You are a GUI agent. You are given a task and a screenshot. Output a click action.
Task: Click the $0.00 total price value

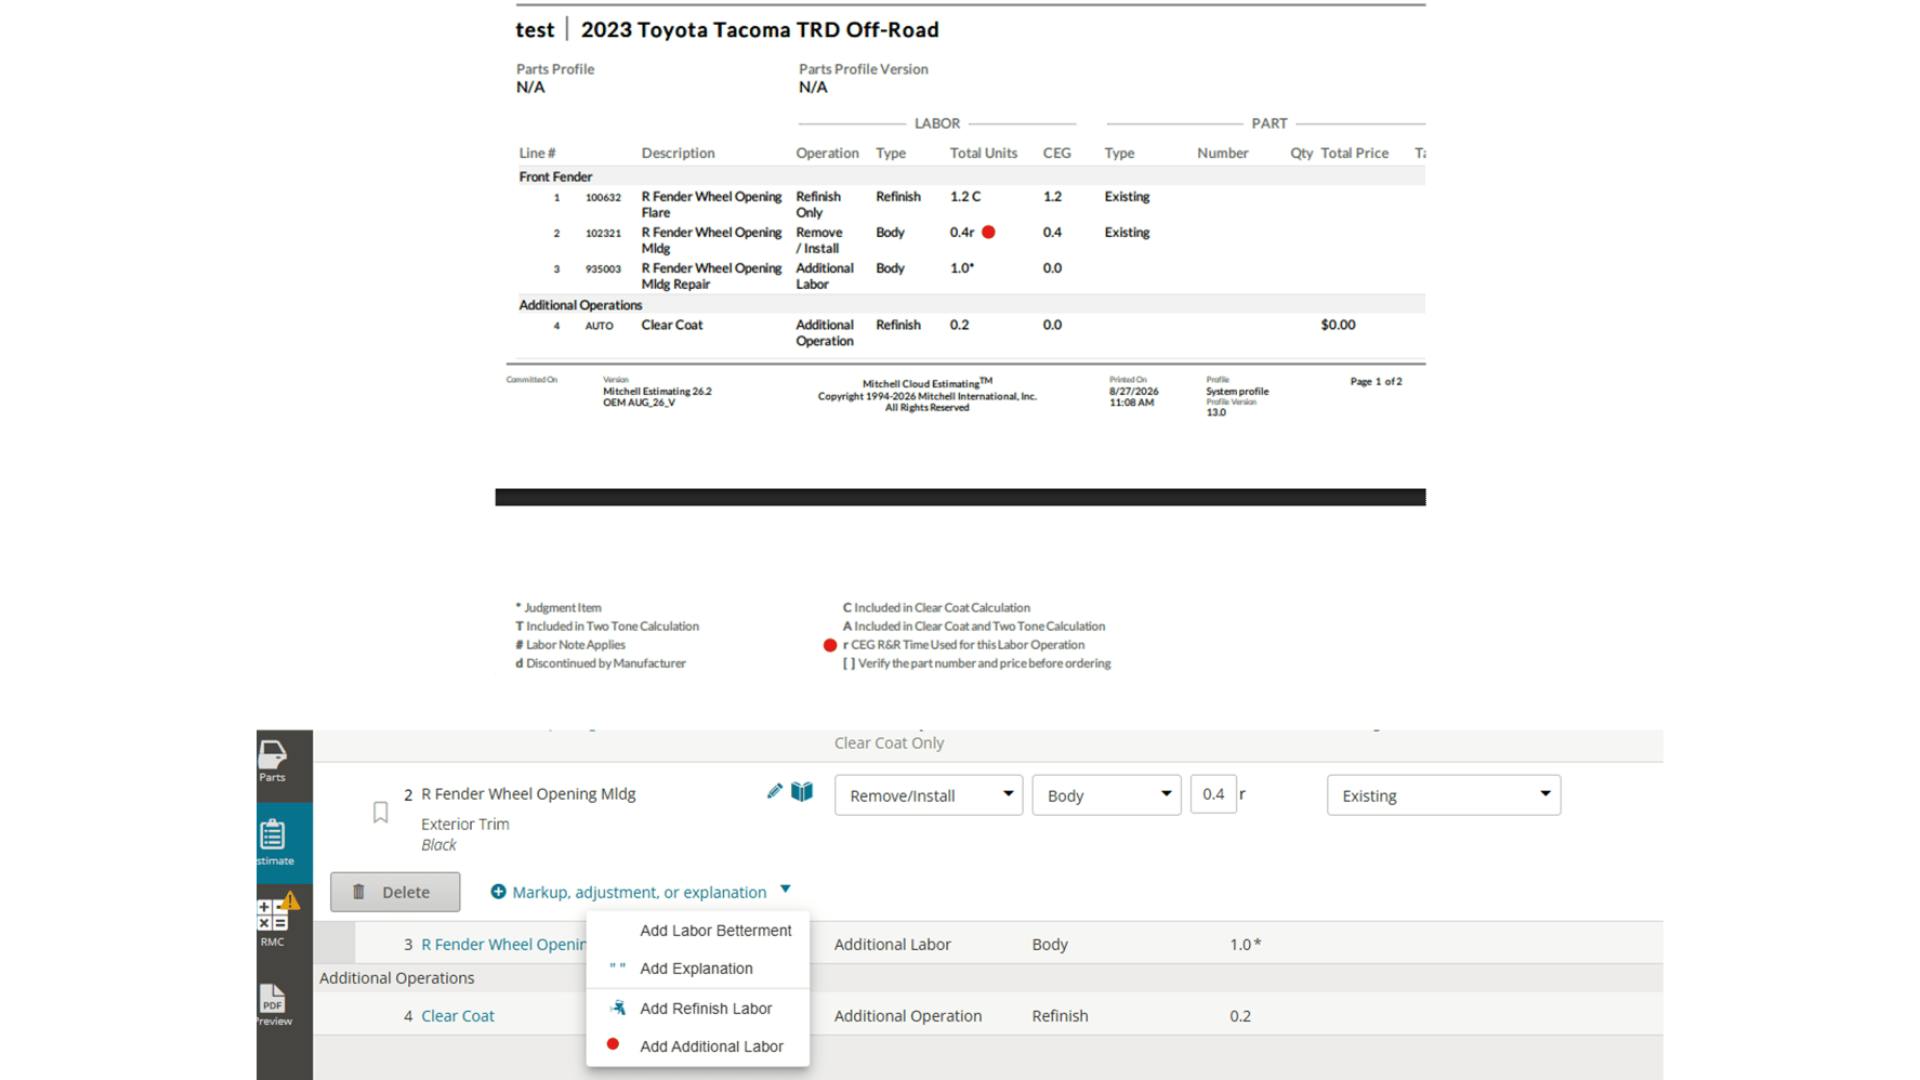click(x=1338, y=325)
